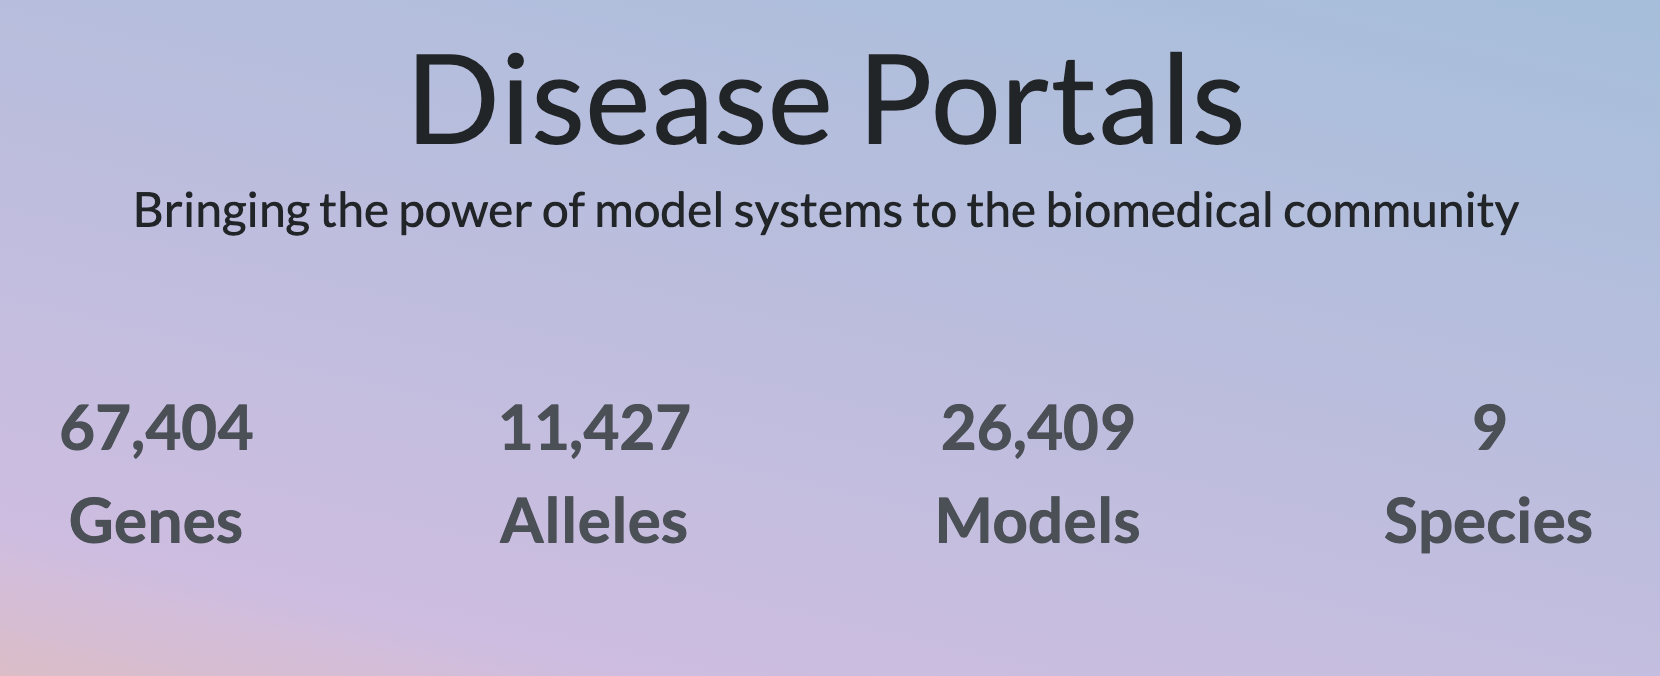
Task: Select the Genes label
Action: click(156, 522)
